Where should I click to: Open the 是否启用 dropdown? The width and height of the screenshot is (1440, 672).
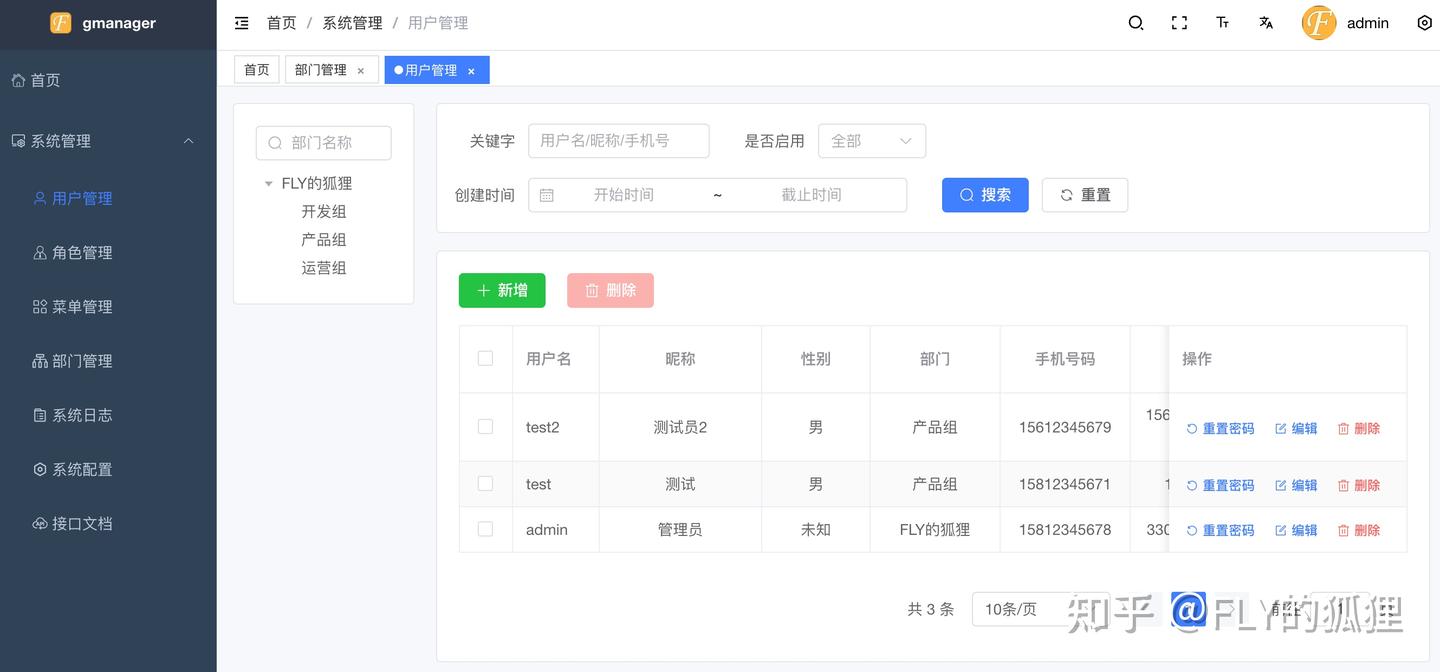click(872, 141)
